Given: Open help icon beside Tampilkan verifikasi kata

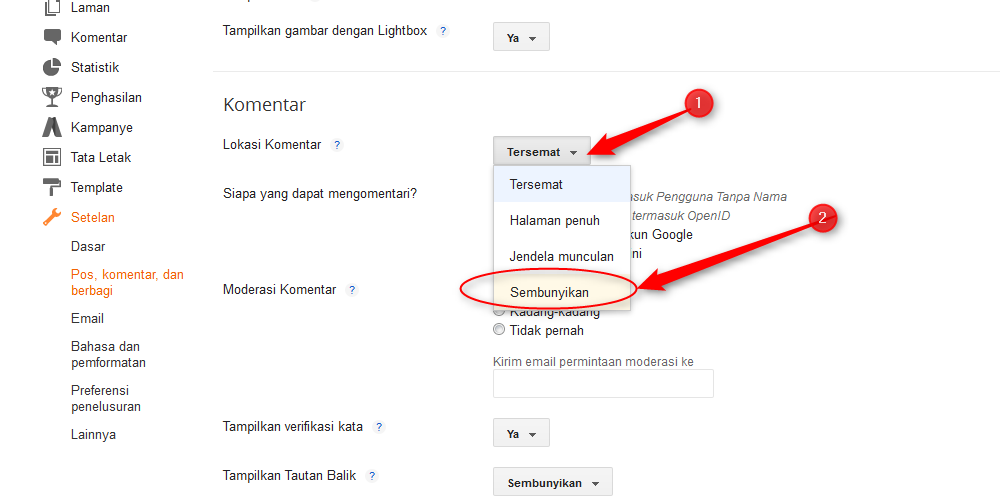Looking at the screenshot, I should [x=379, y=427].
